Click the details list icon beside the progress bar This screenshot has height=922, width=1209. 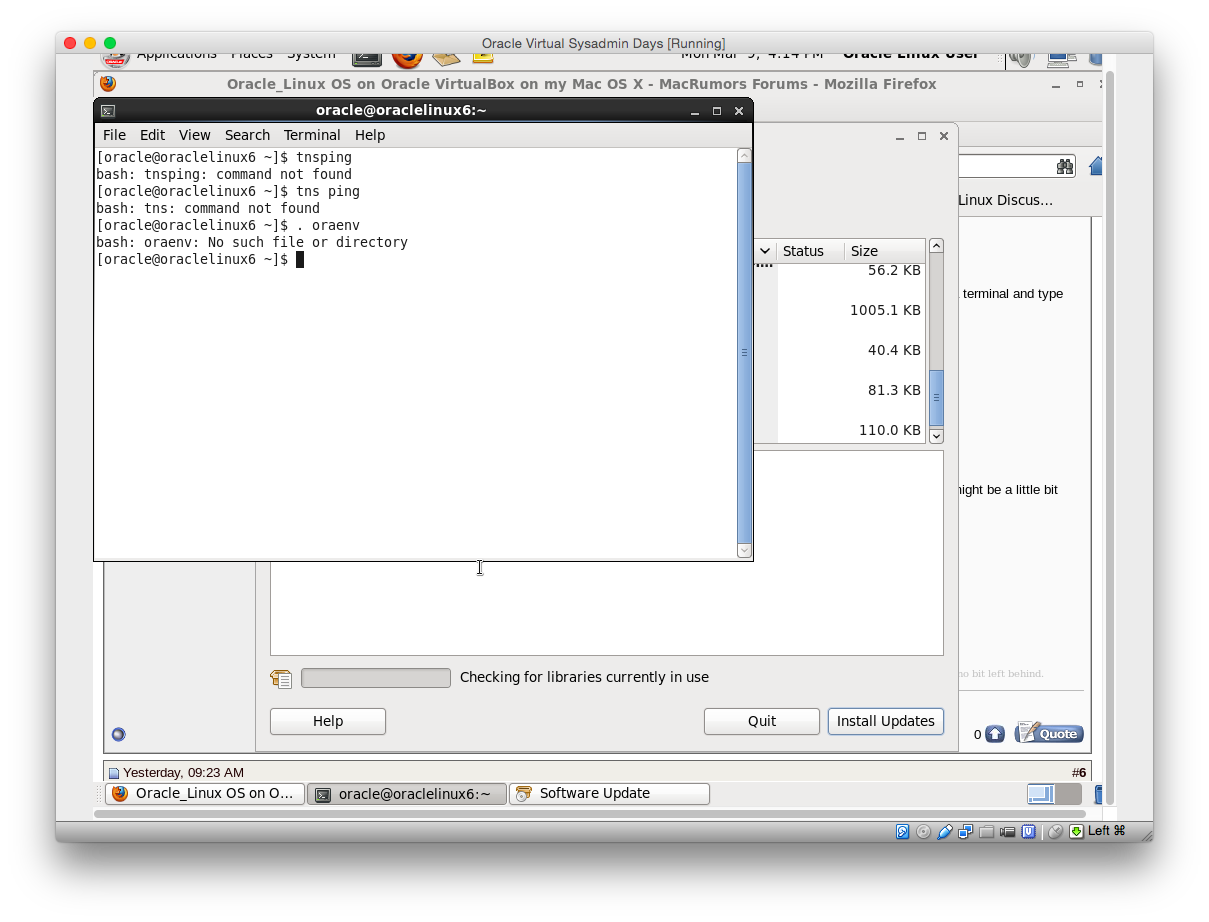281,678
